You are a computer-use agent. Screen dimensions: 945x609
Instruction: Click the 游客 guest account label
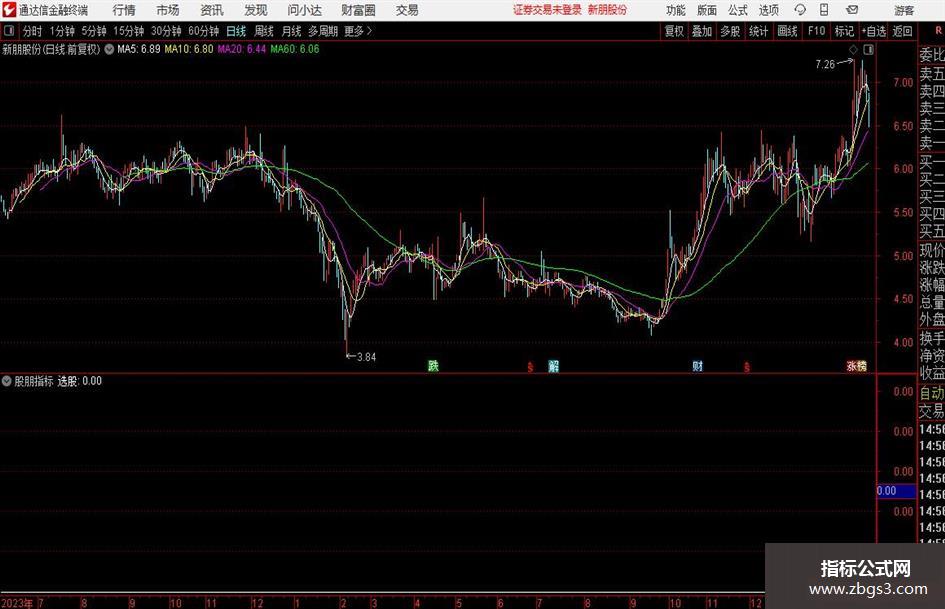click(x=903, y=10)
